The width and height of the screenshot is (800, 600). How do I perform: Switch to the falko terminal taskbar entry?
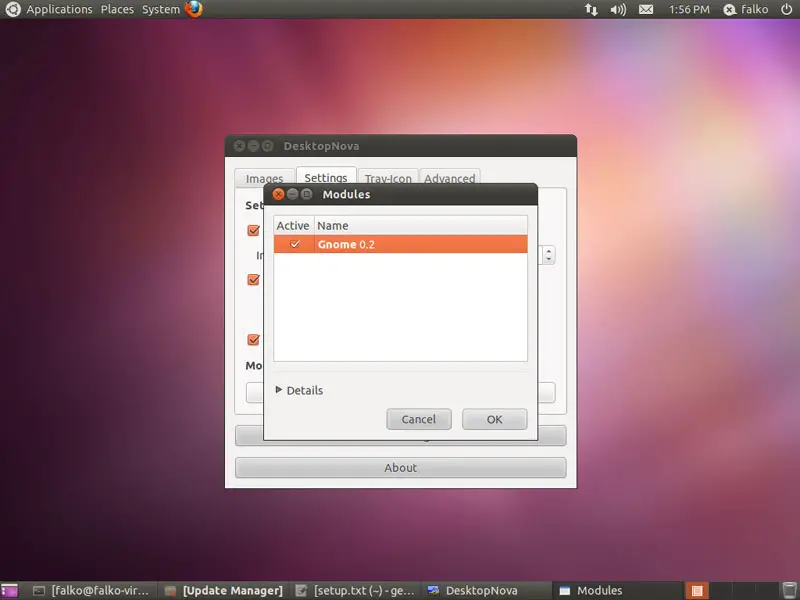(91, 591)
